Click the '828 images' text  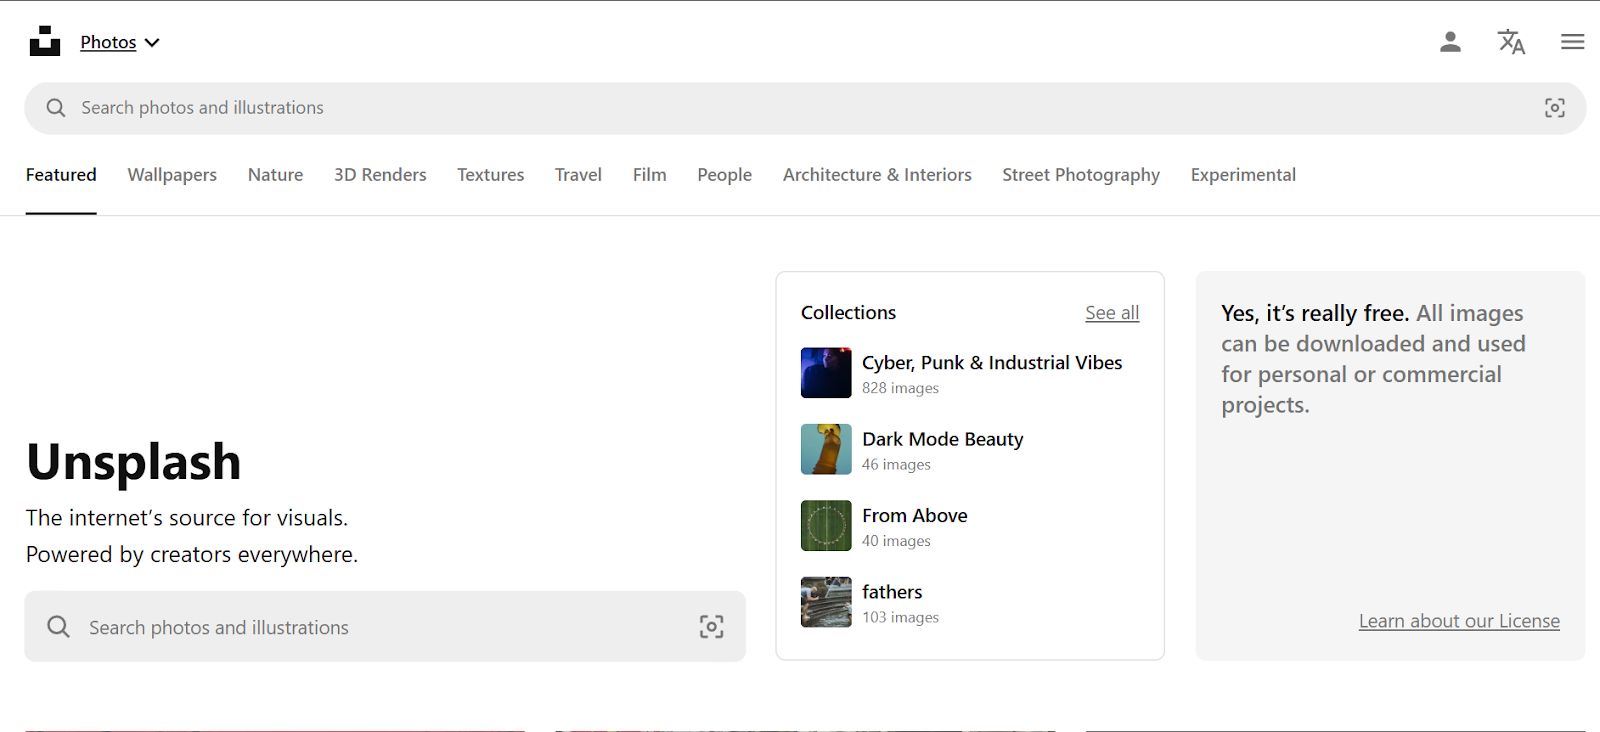tap(900, 388)
